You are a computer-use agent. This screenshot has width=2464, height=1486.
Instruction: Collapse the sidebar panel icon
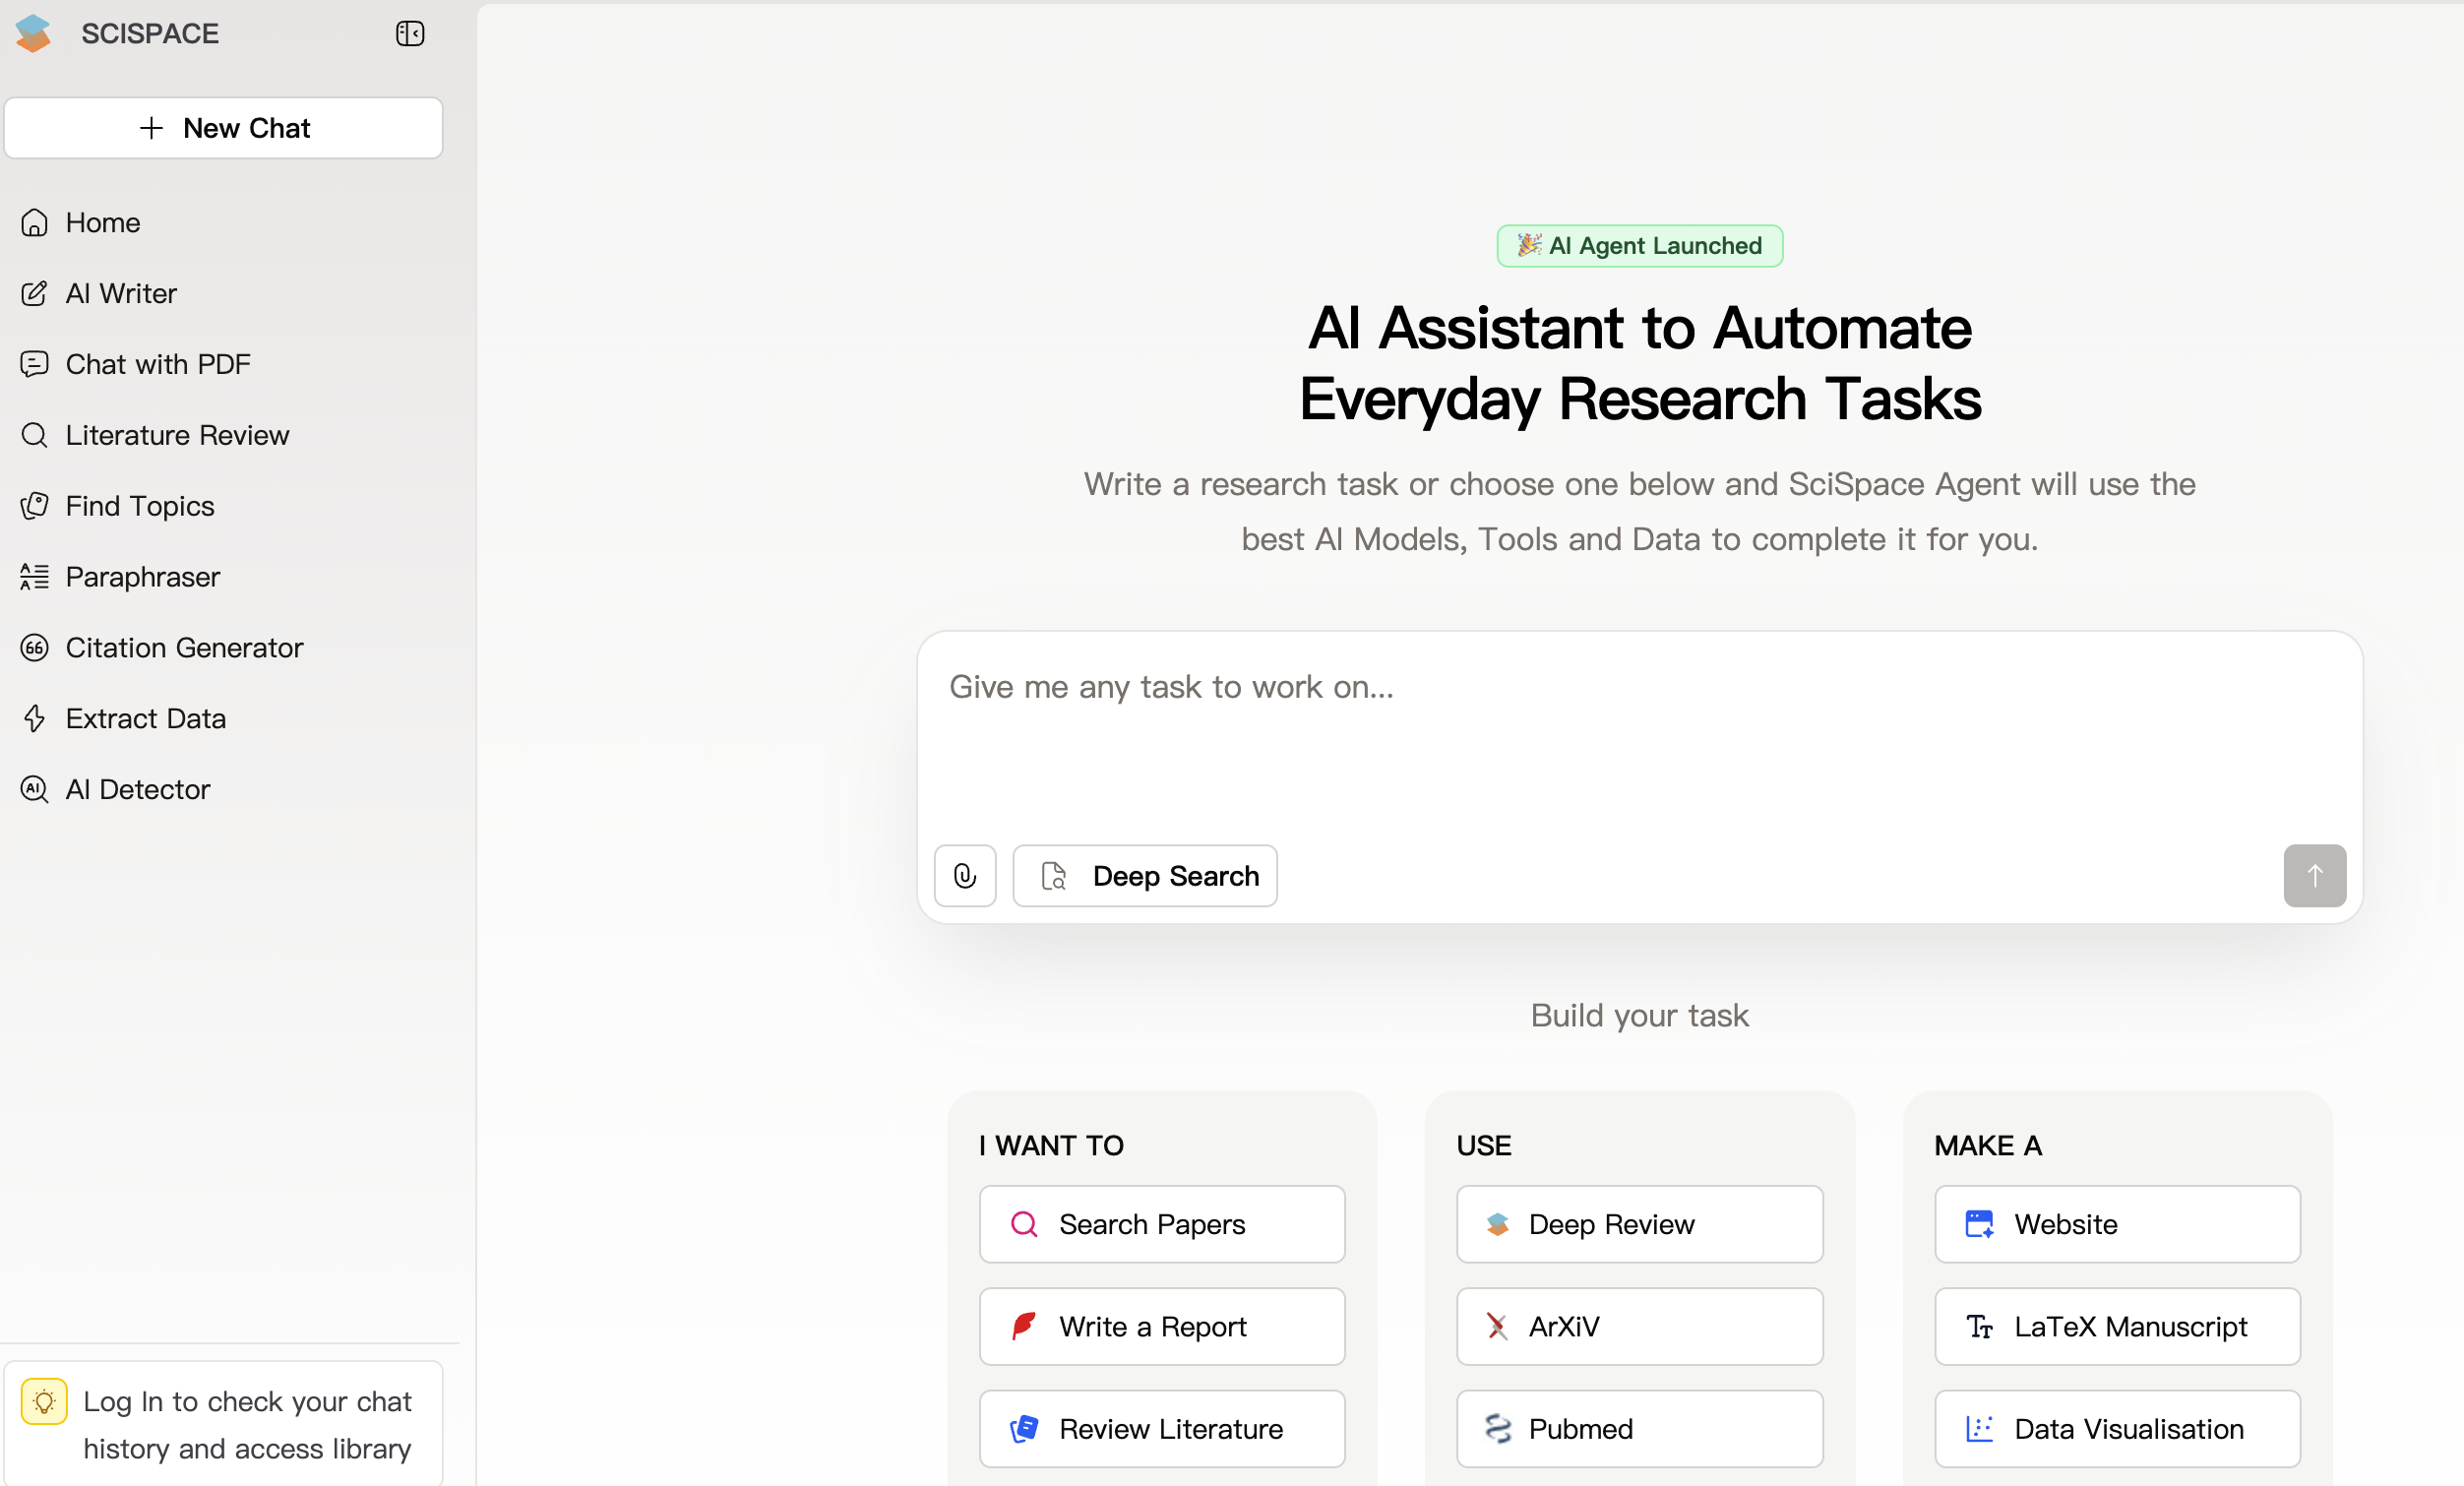click(x=410, y=34)
